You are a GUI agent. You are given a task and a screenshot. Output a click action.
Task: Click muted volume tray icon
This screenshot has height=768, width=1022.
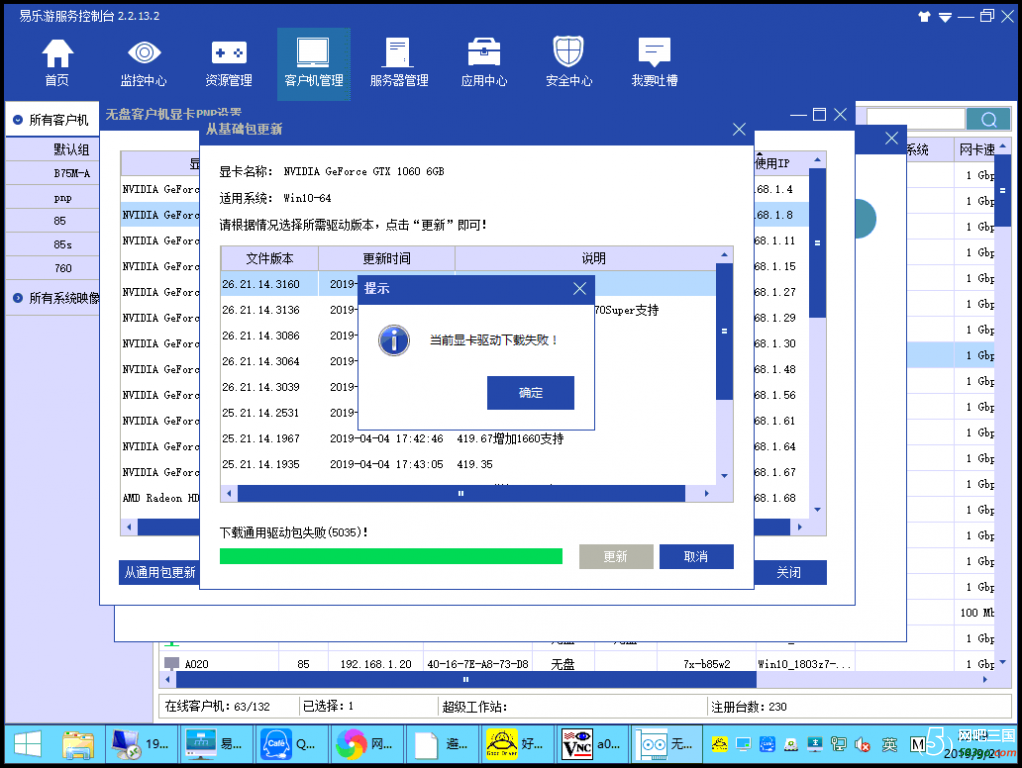(862, 744)
